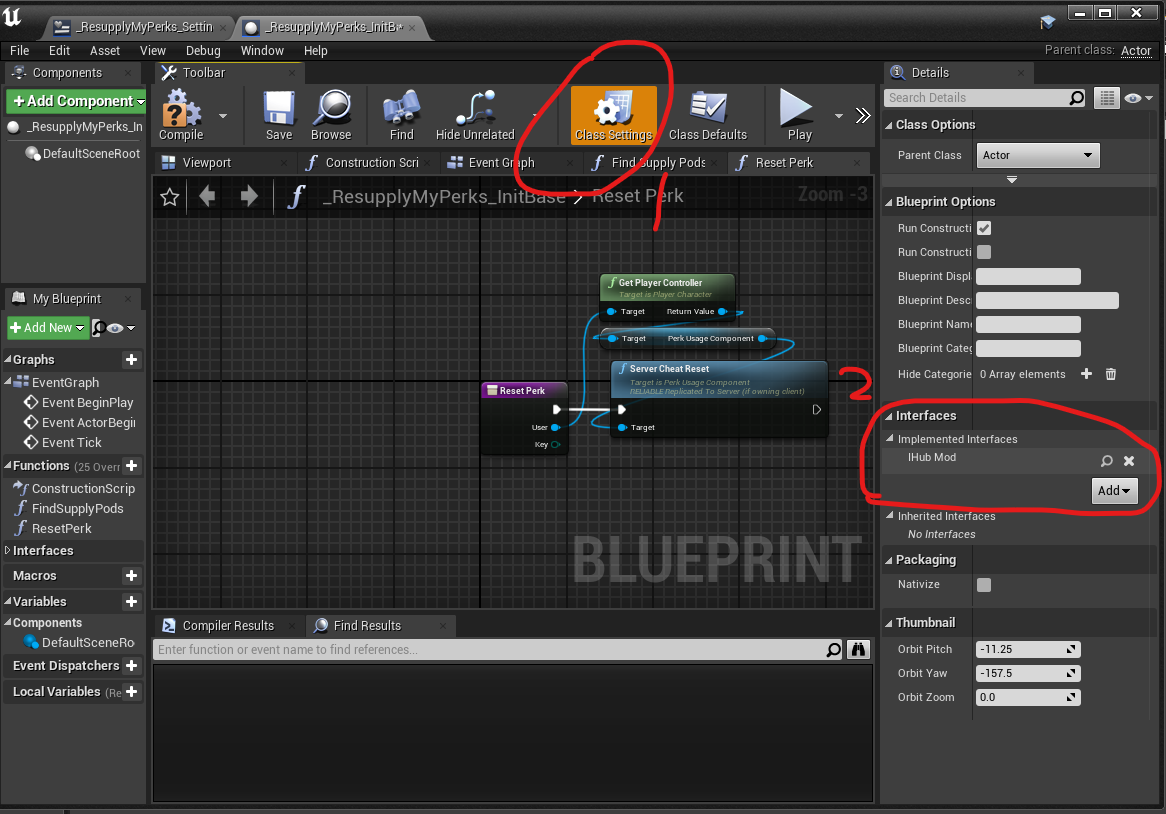Image resolution: width=1166 pixels, height=814 pixels.
Task: Switch to Compiler Results tab
Action: [228, 626]
